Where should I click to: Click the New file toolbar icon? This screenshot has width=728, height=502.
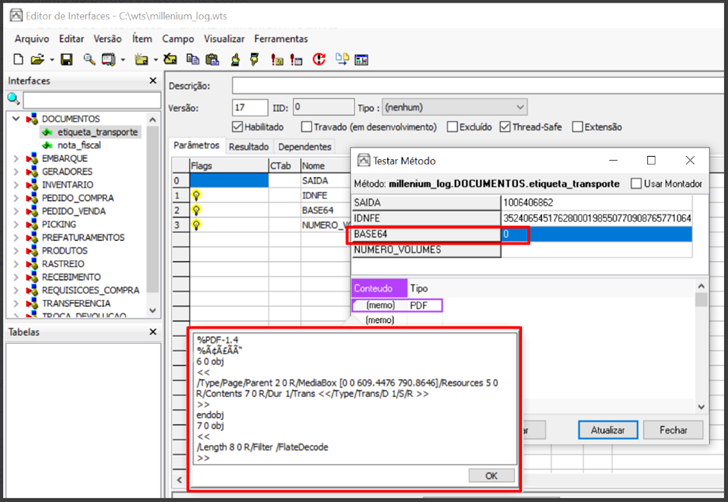(18, 59)
